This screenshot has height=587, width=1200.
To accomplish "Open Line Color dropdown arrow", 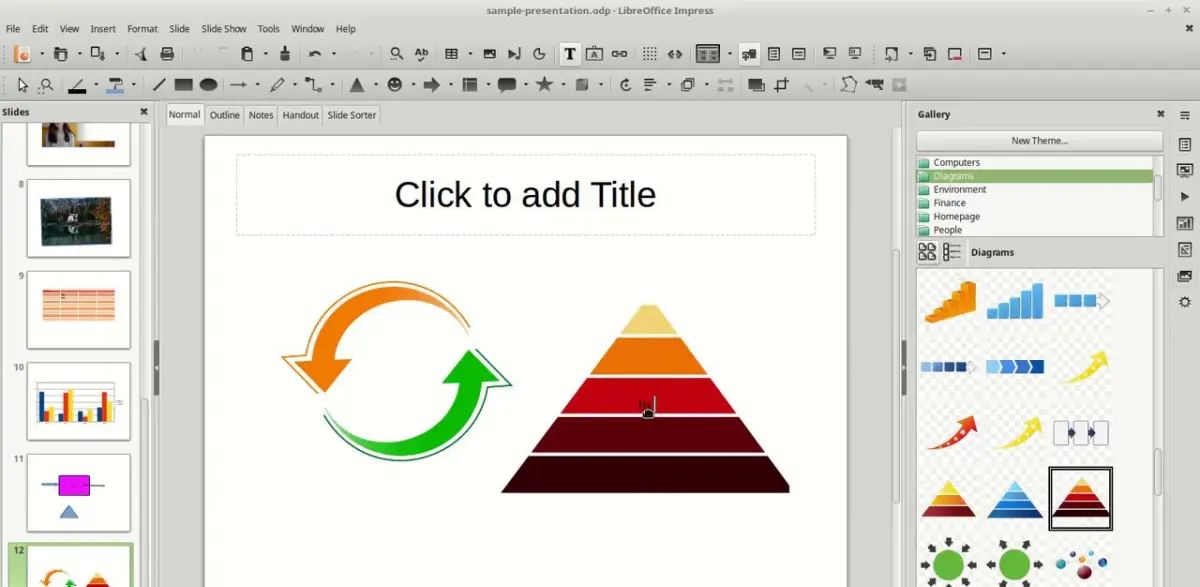I will (x=96, y=85).
